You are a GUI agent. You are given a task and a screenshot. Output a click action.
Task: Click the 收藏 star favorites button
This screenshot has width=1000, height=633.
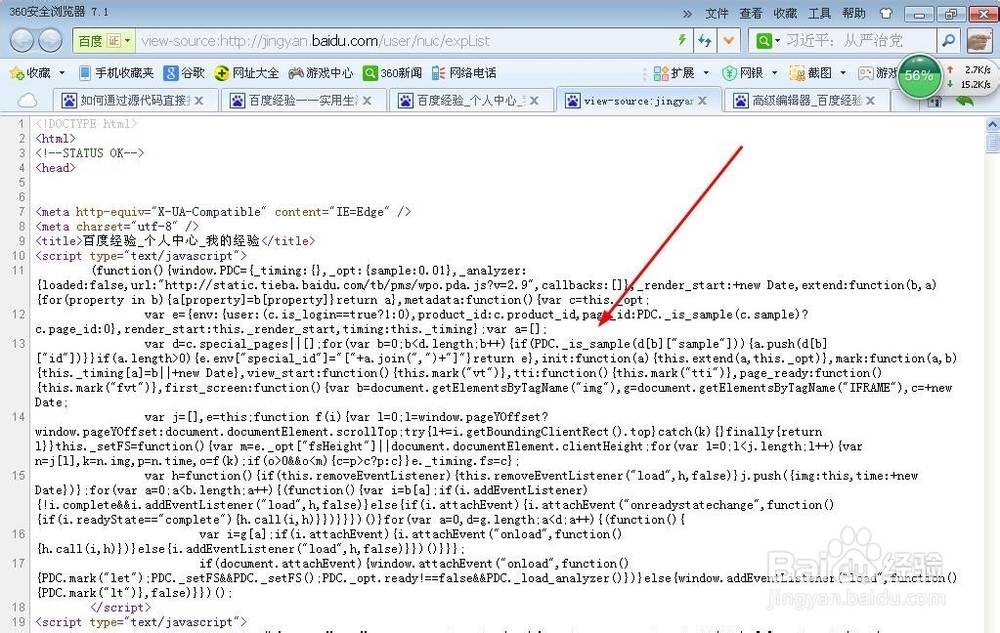click(x=30, y=73)
